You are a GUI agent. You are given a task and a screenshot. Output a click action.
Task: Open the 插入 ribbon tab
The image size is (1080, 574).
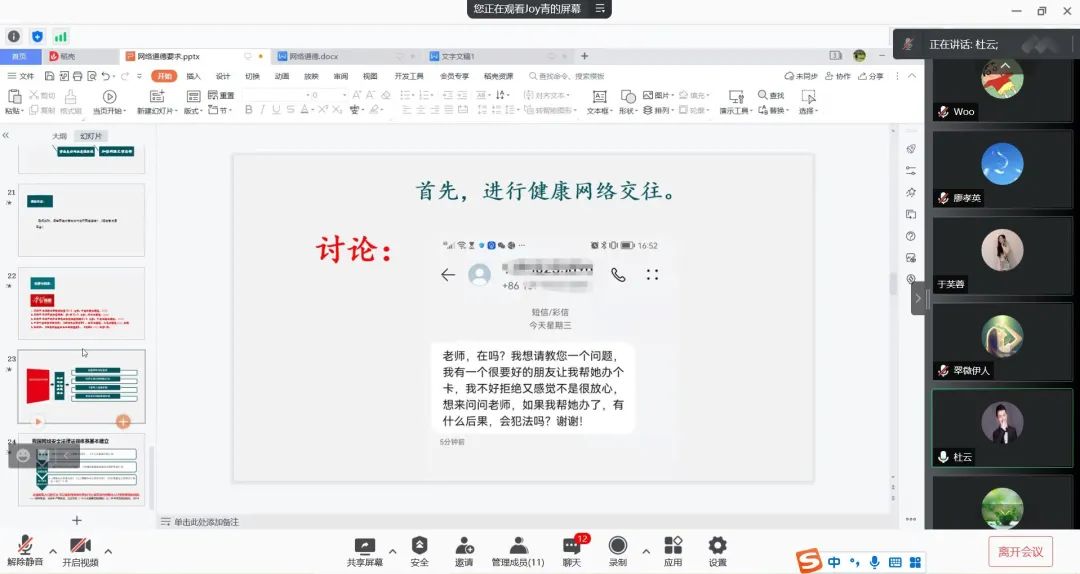click(x=193, y=76)
